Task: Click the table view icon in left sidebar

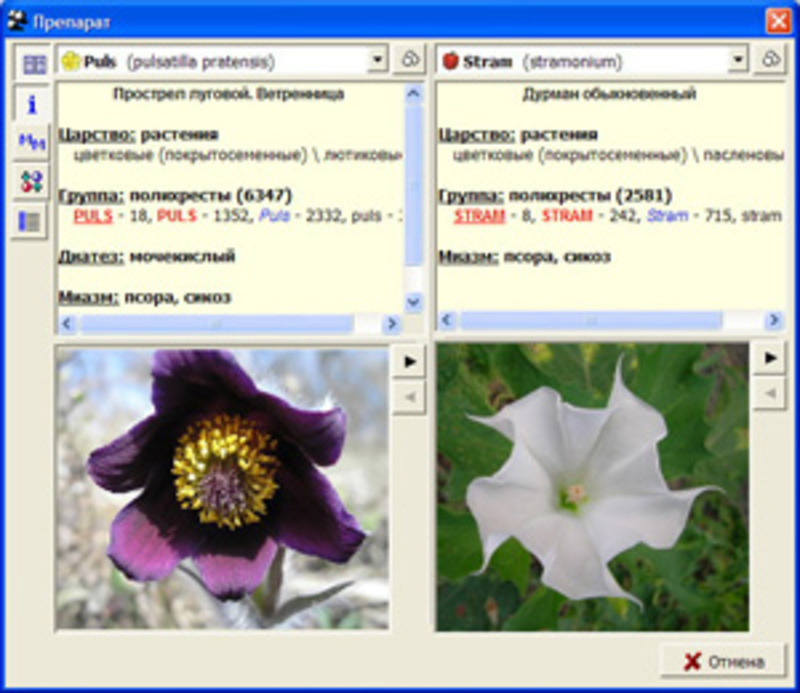Action: (x=33, y=64)
